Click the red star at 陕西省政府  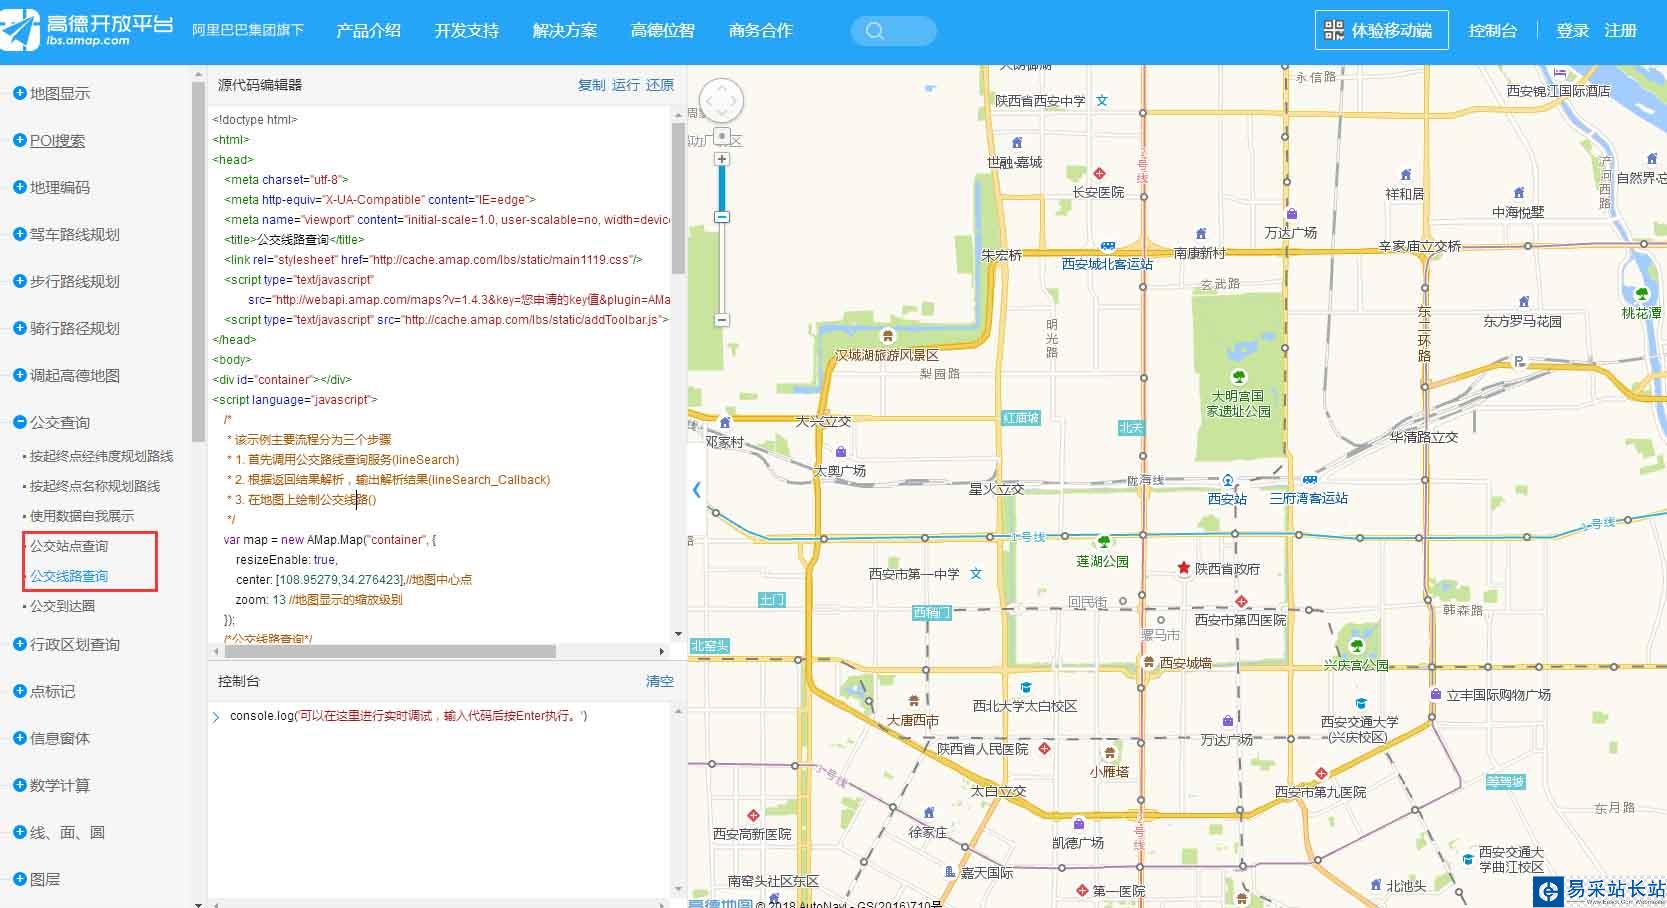pos(1184,568)
